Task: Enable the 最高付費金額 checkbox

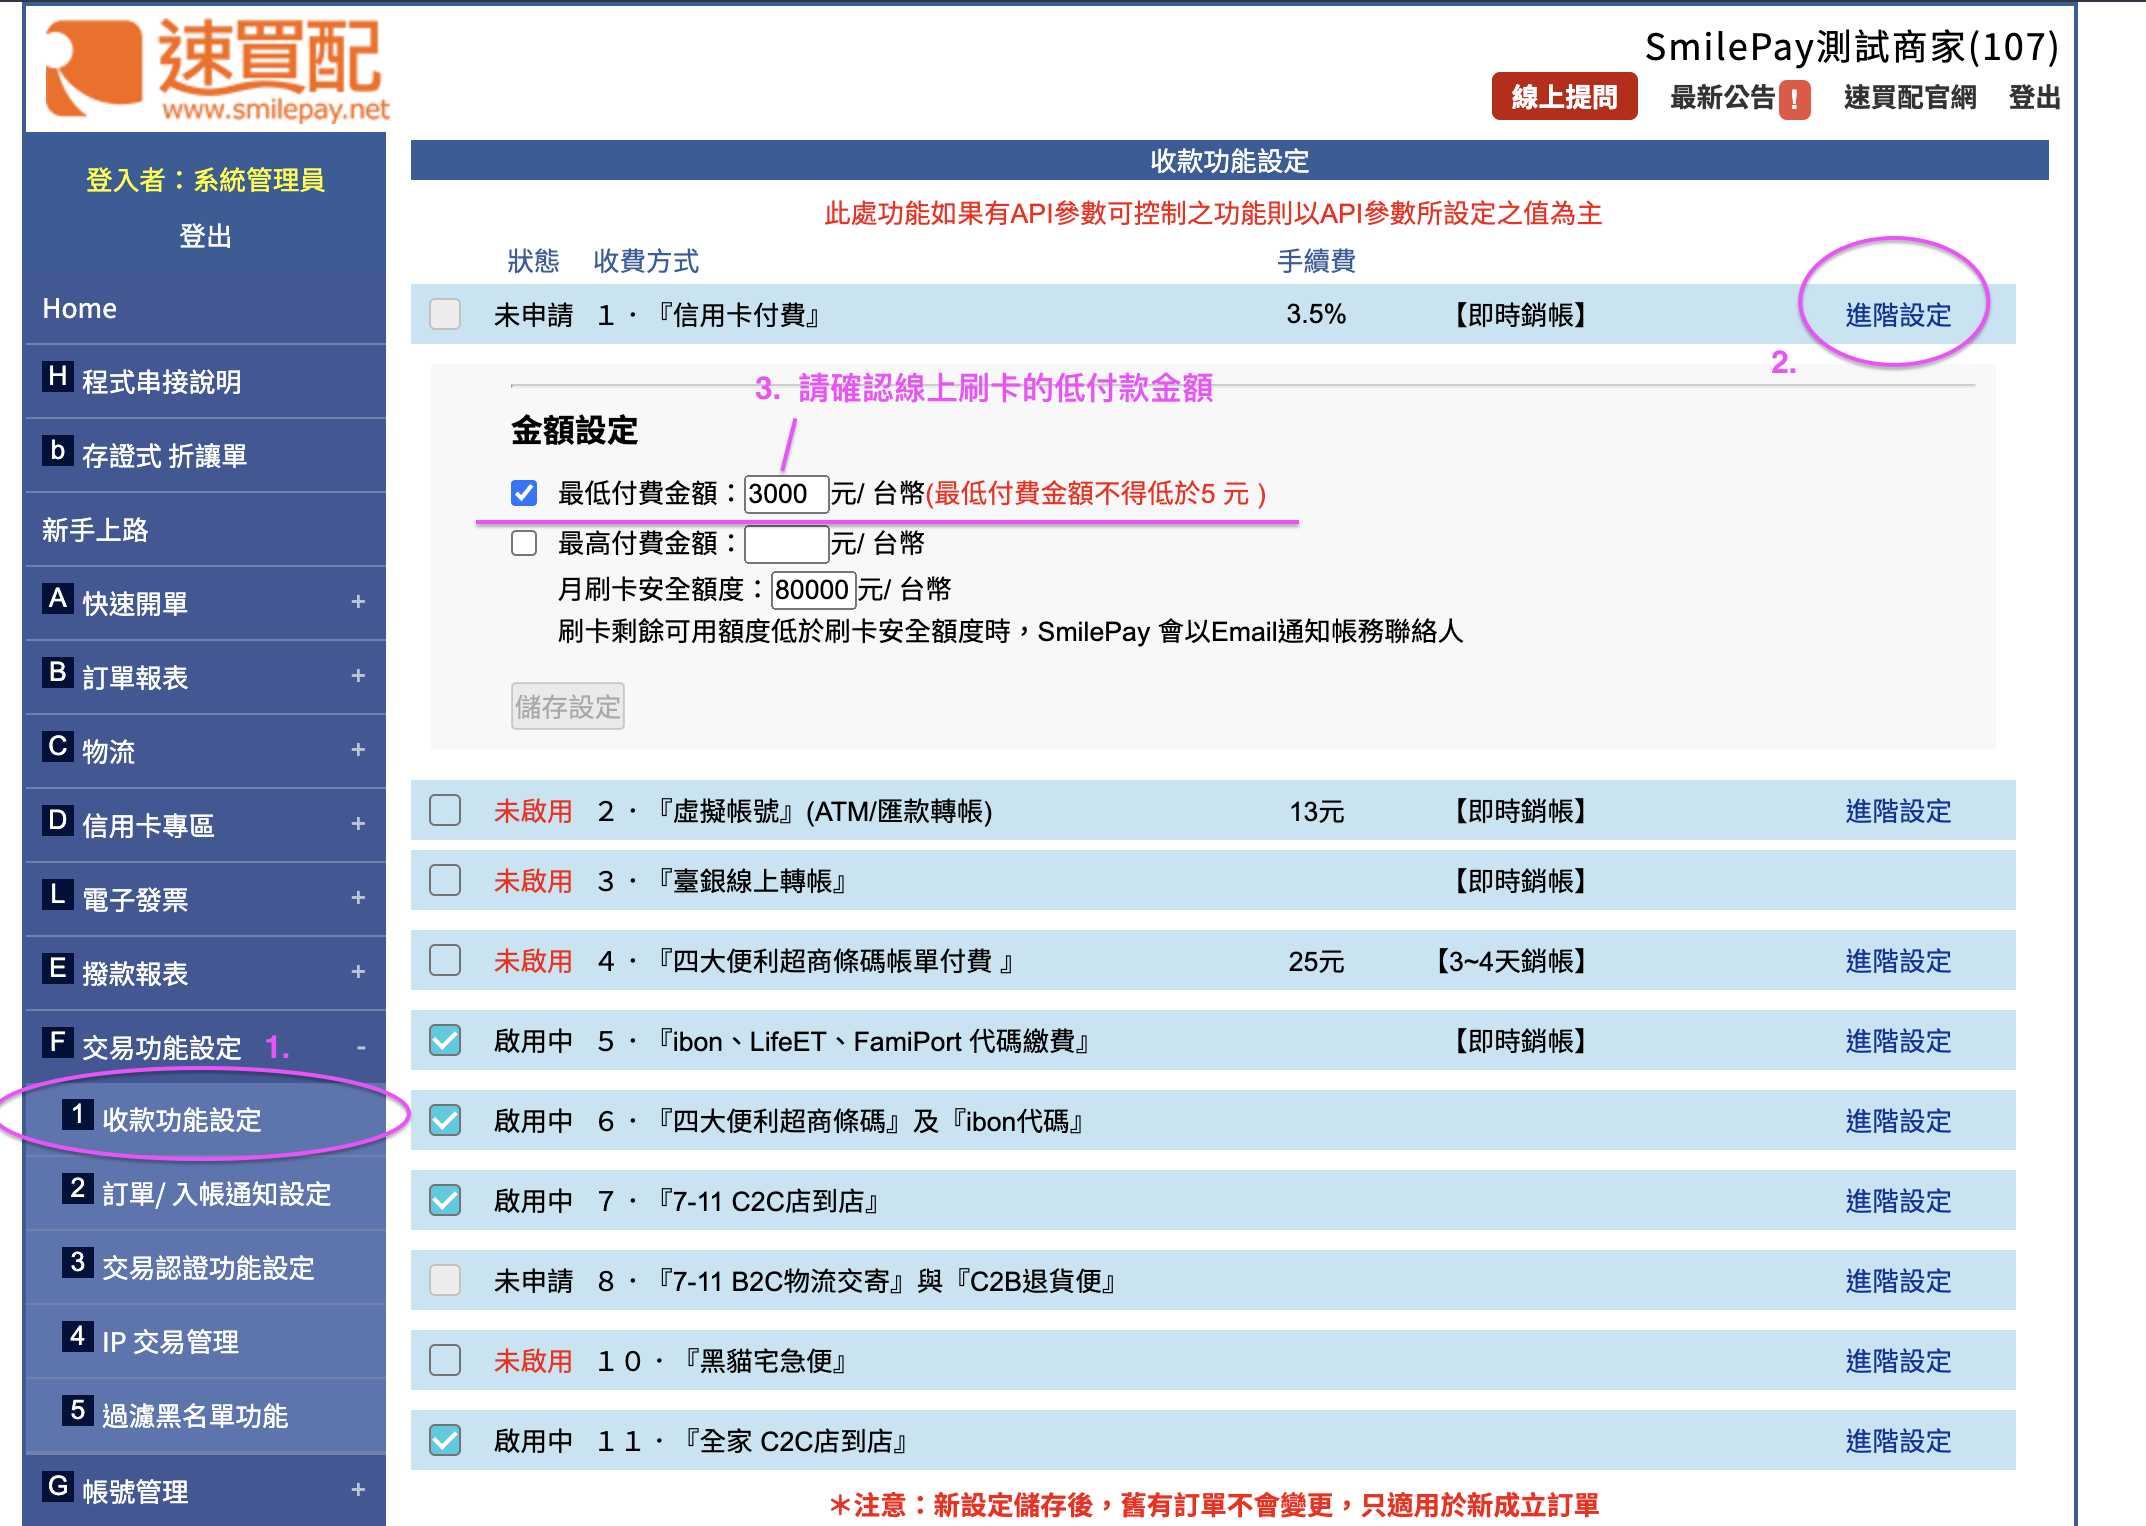Action: [x=524, y=543]
